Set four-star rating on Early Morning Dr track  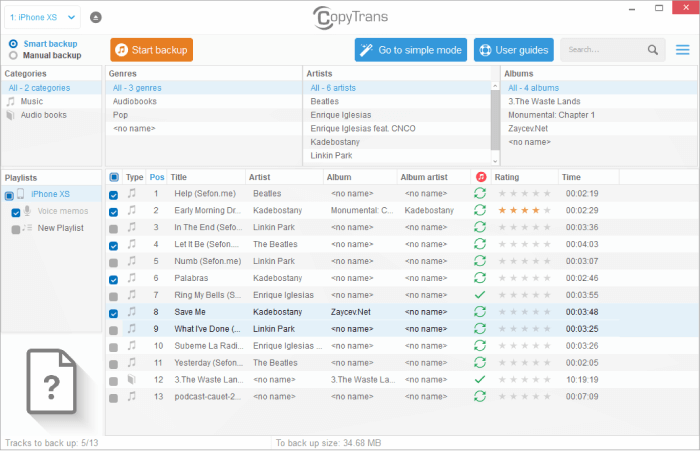click(x=536, y=210)
